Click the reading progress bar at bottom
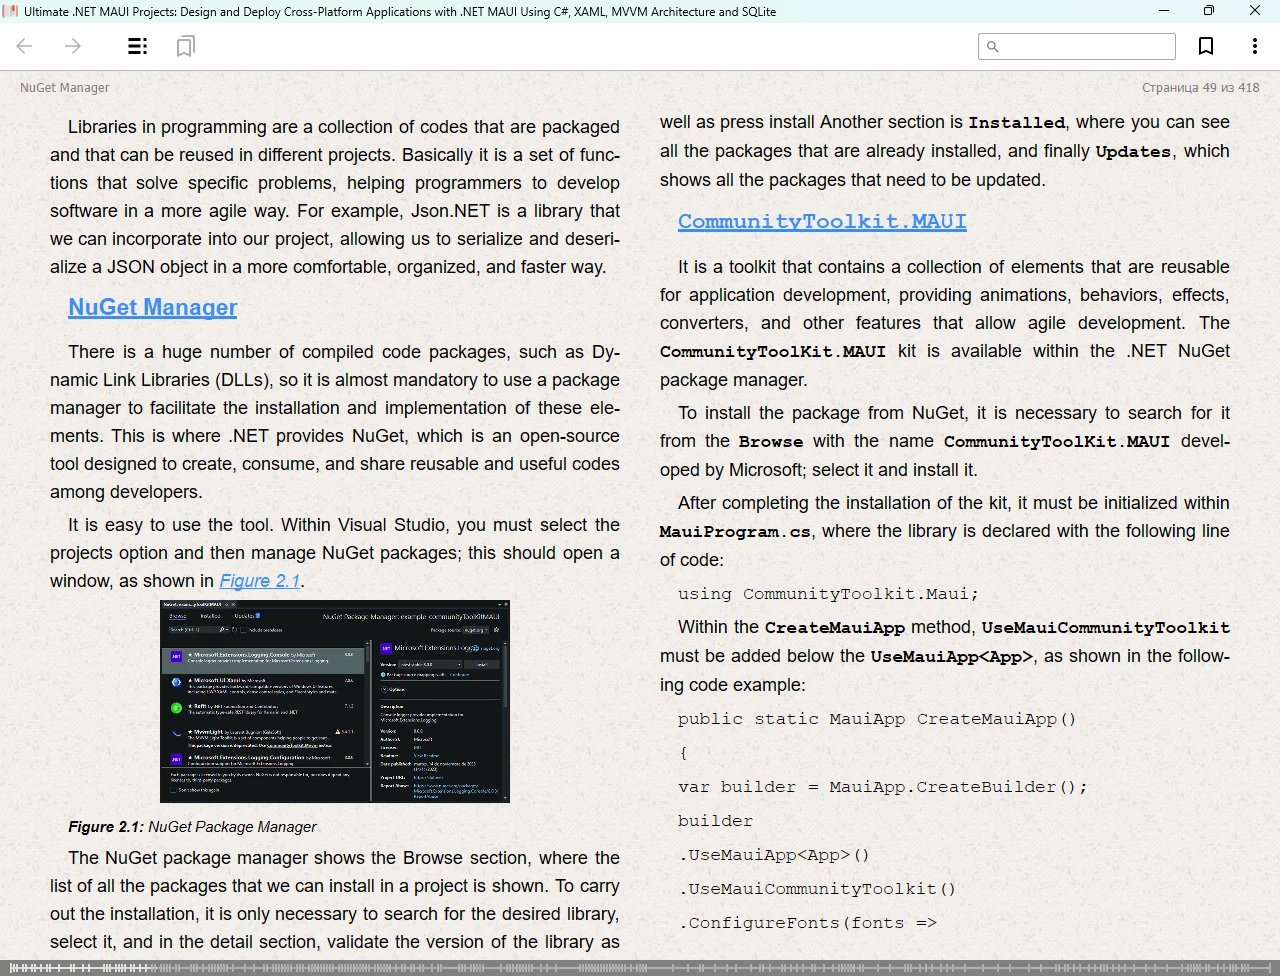This screenshot has width=1280, height=976. point(640,967)
